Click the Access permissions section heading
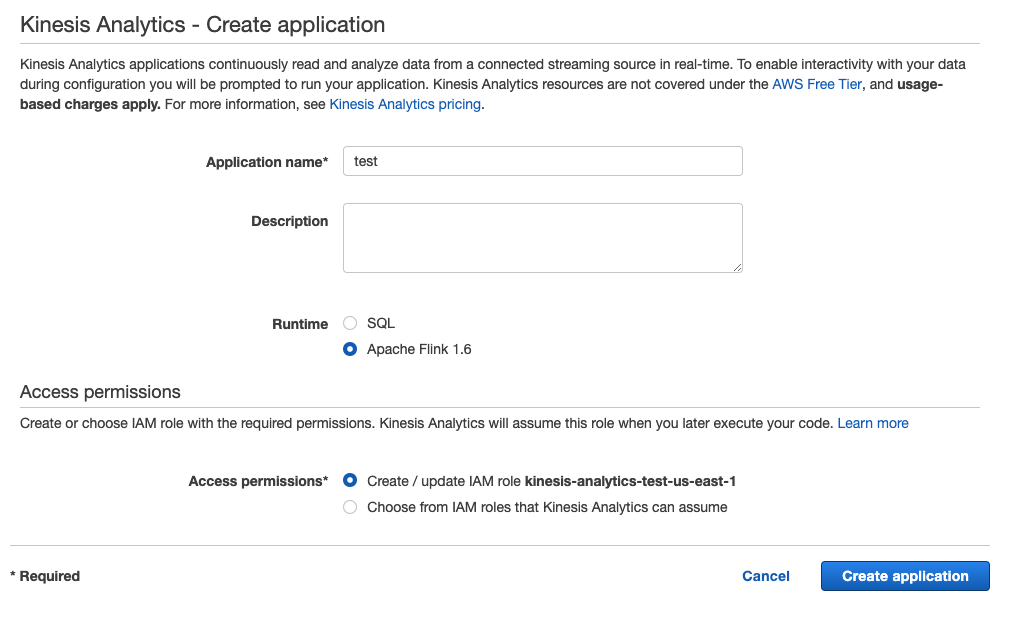The width and height of the screenshot is (1034, 621). (x=100, y=391)
